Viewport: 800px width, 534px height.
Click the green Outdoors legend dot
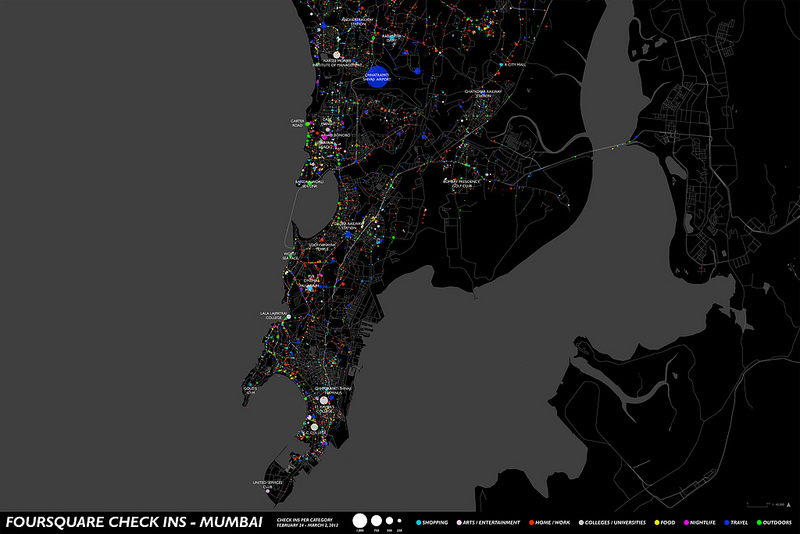coord(759,522)
